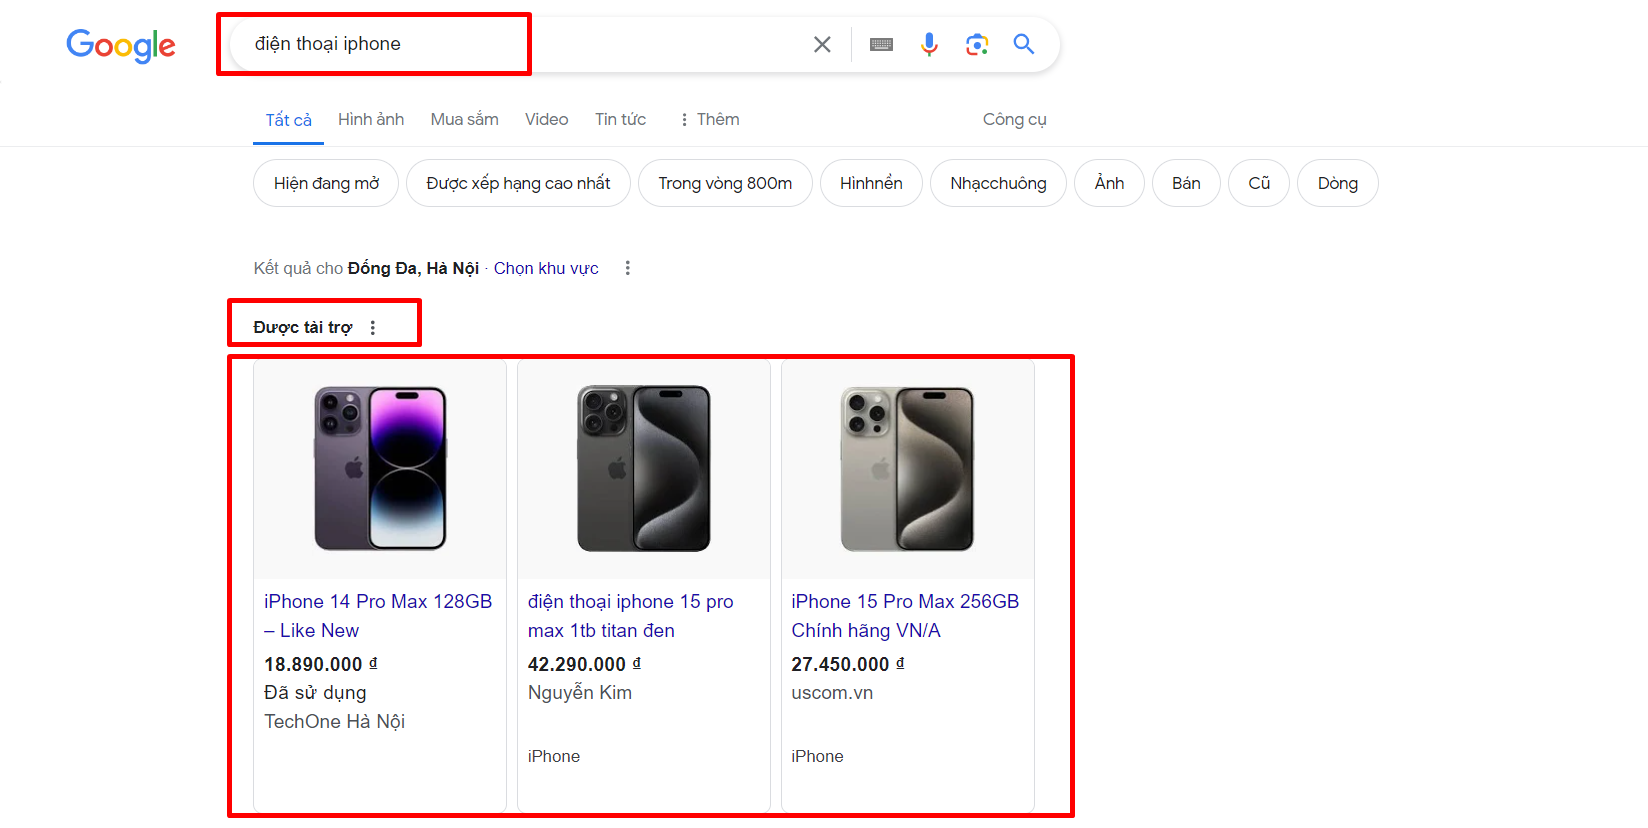The height and width of the screenshot is (828, 1648).
Task: Pick the Dòng filter chip
Action: 1337,183
